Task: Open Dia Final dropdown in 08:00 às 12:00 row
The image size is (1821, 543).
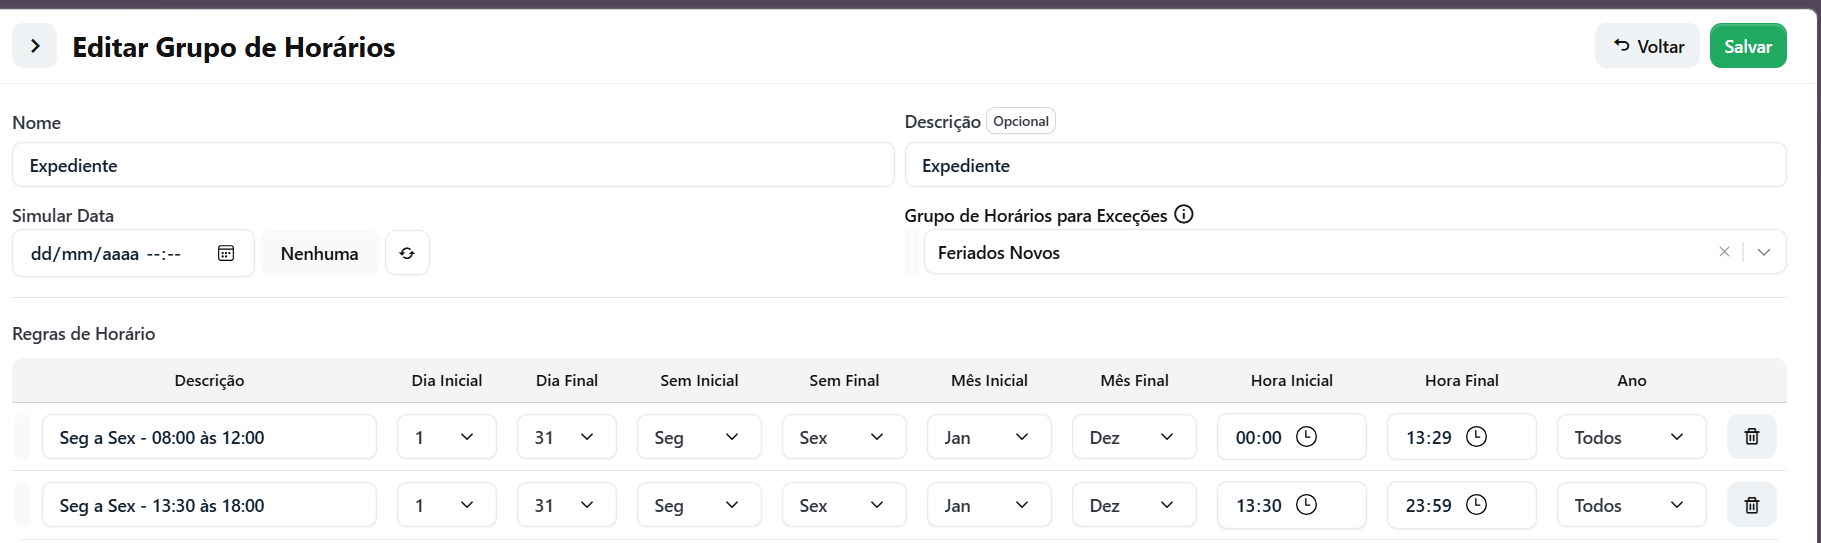Action: tap(567, 437)
